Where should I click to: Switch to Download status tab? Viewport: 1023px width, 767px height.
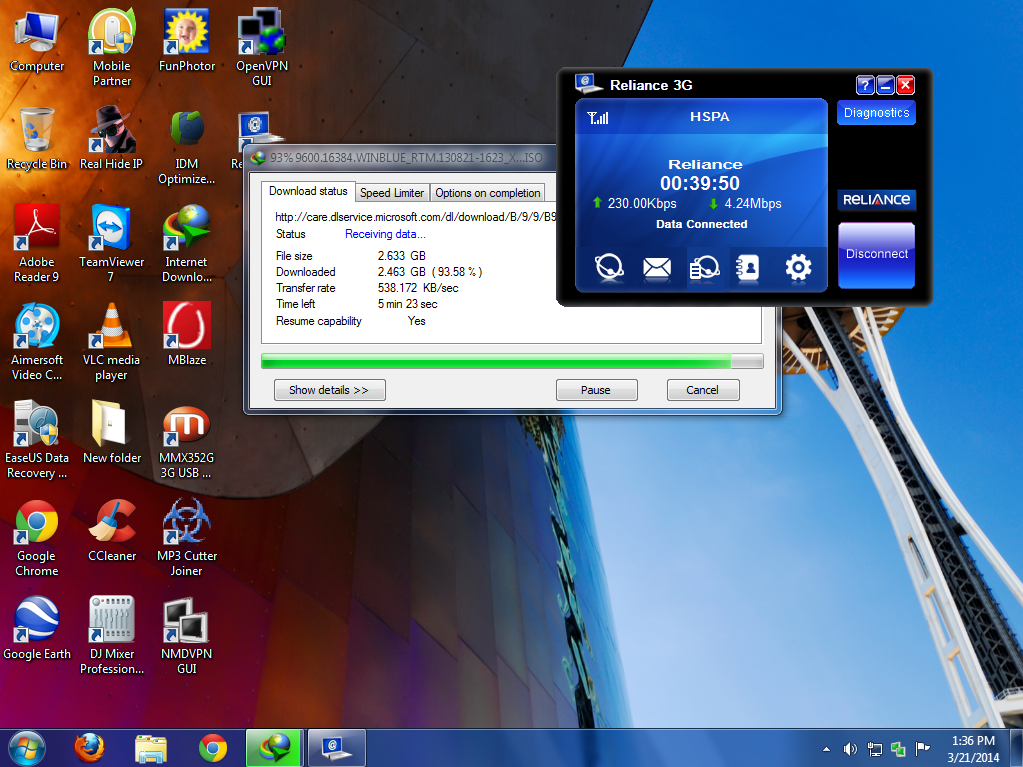[x=308, y=191]
